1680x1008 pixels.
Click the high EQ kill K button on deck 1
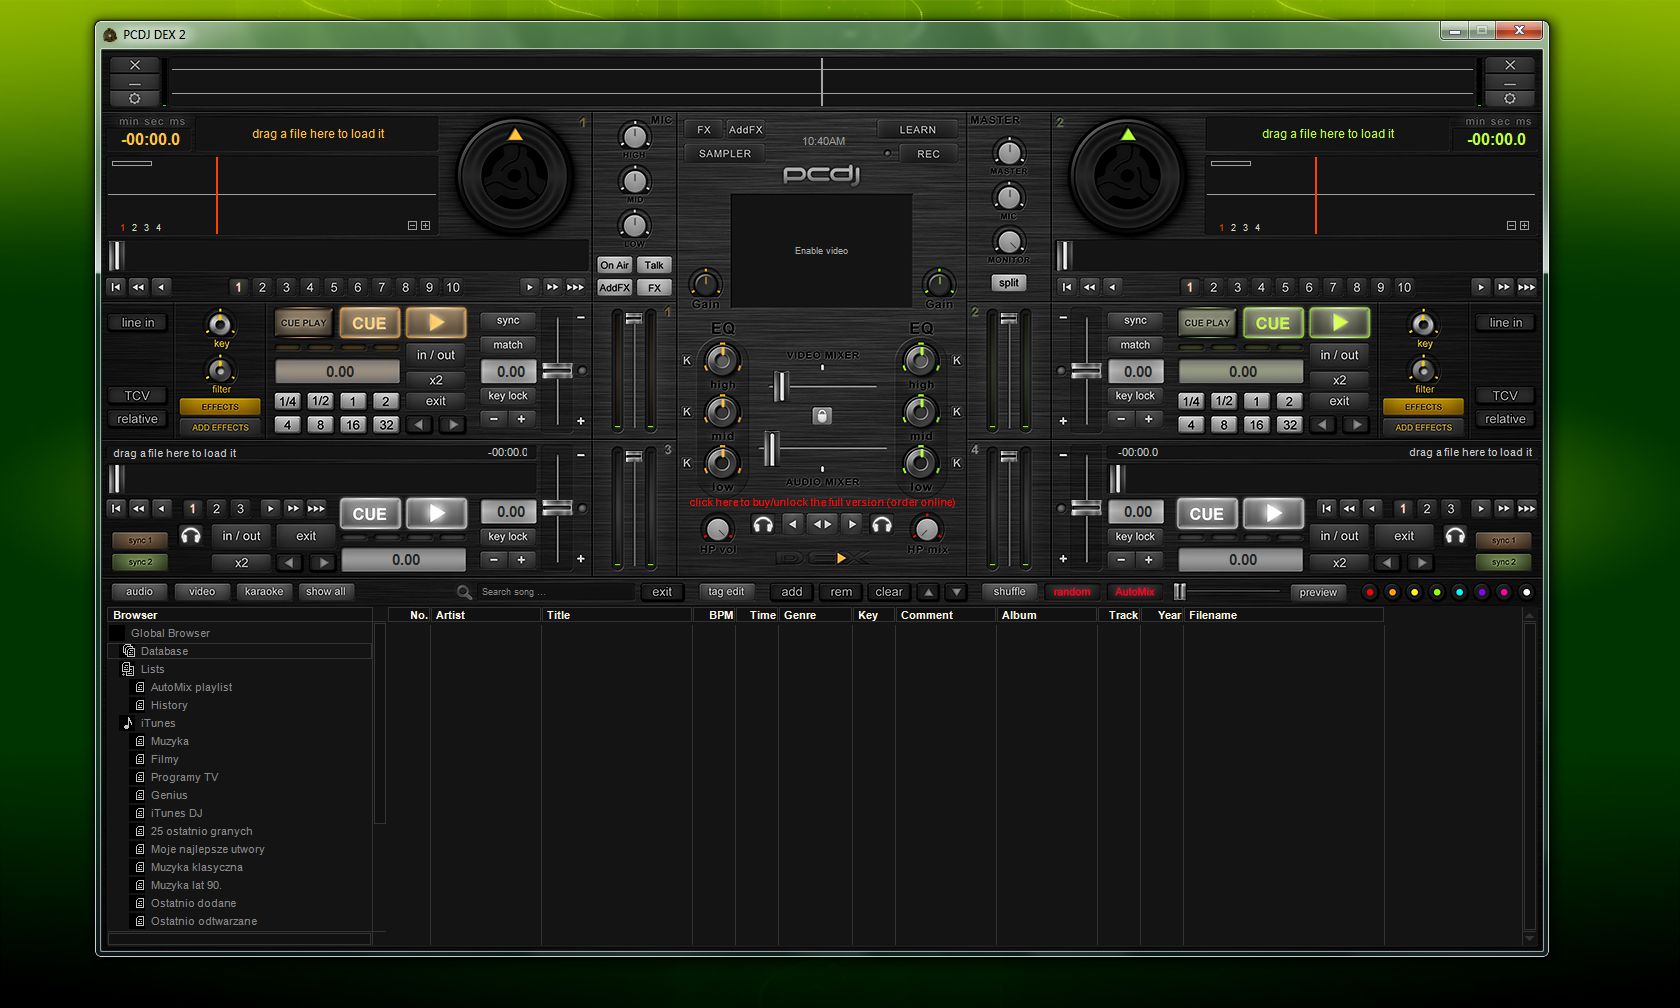pyautogui.click(x=687, y=360)
